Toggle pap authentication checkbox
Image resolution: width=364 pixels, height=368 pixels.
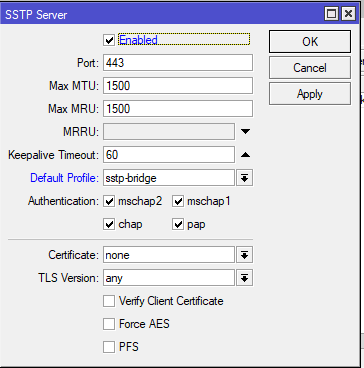click(x=178, y=225)
